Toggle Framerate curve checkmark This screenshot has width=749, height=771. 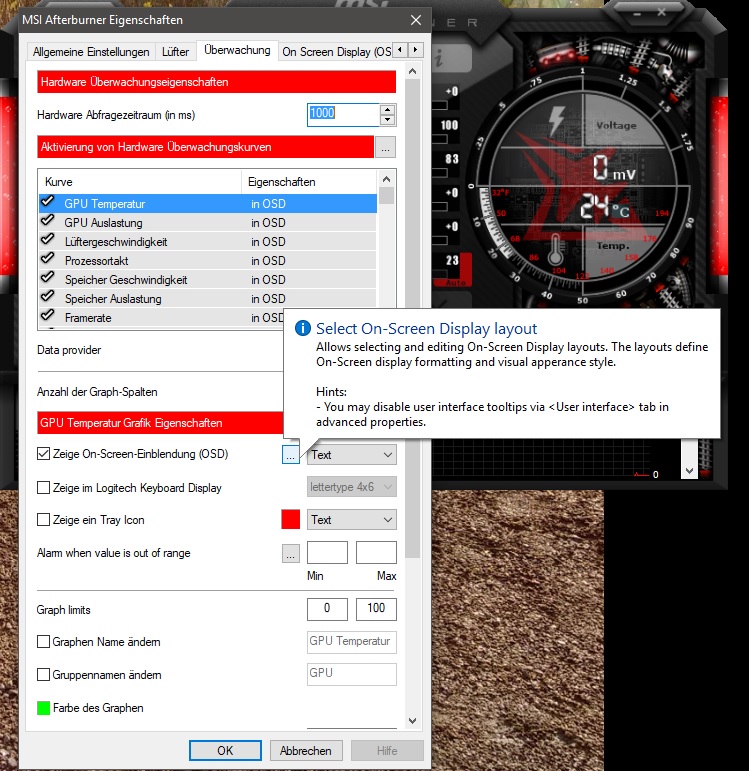pos(48,316)
